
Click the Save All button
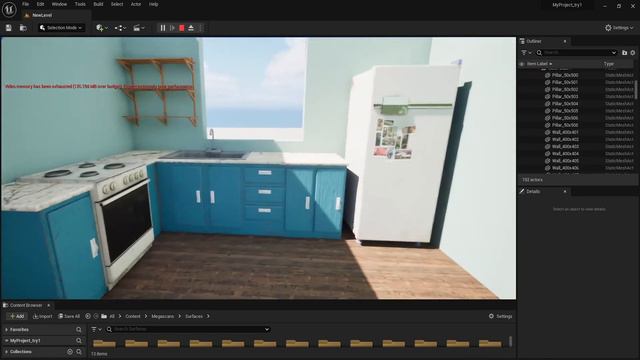69,316
